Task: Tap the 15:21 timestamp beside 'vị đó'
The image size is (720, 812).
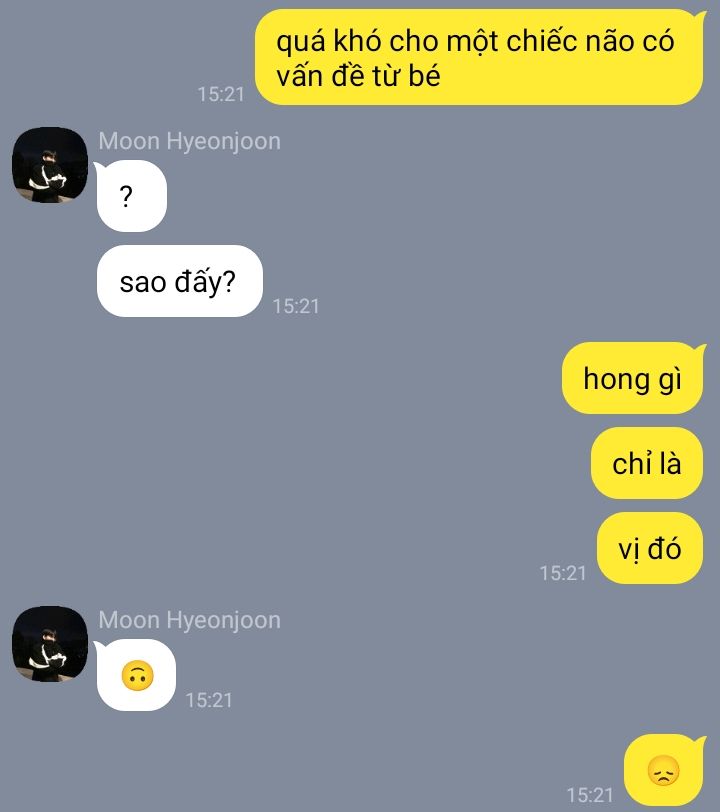Action: (x=563, y=573)
